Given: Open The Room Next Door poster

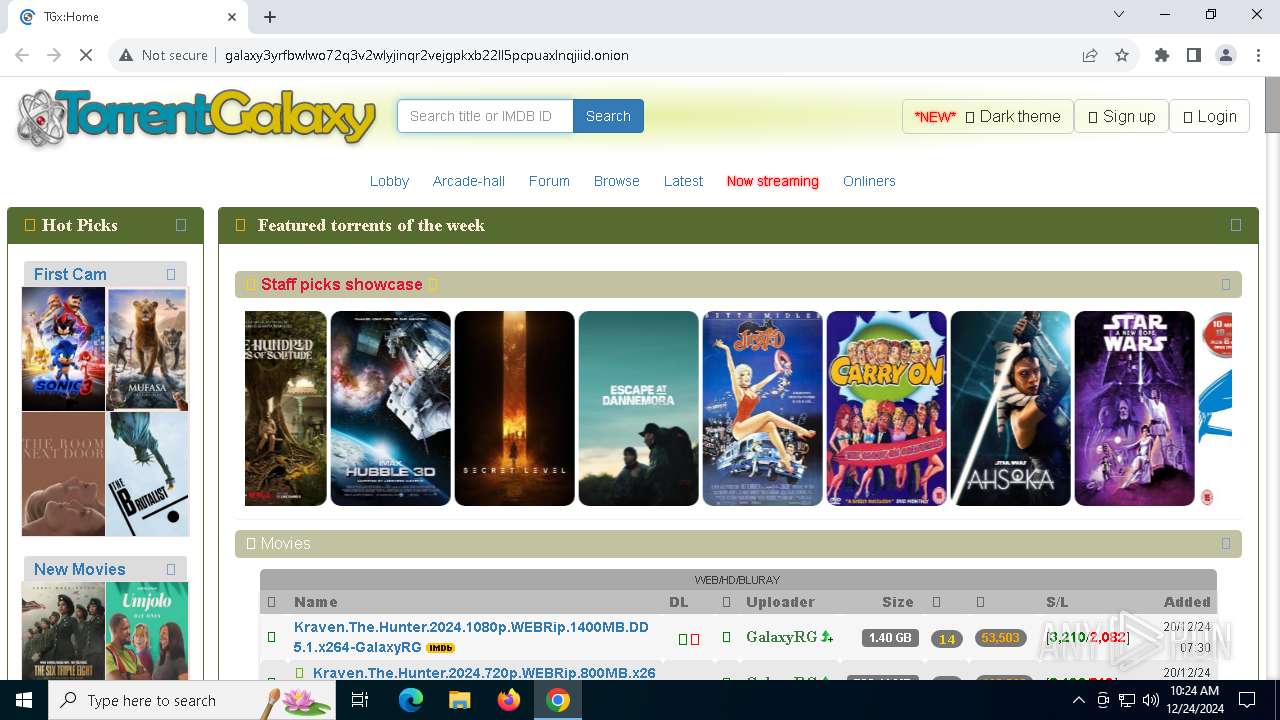Looking at the screenshot, I should tap(63, 474).
